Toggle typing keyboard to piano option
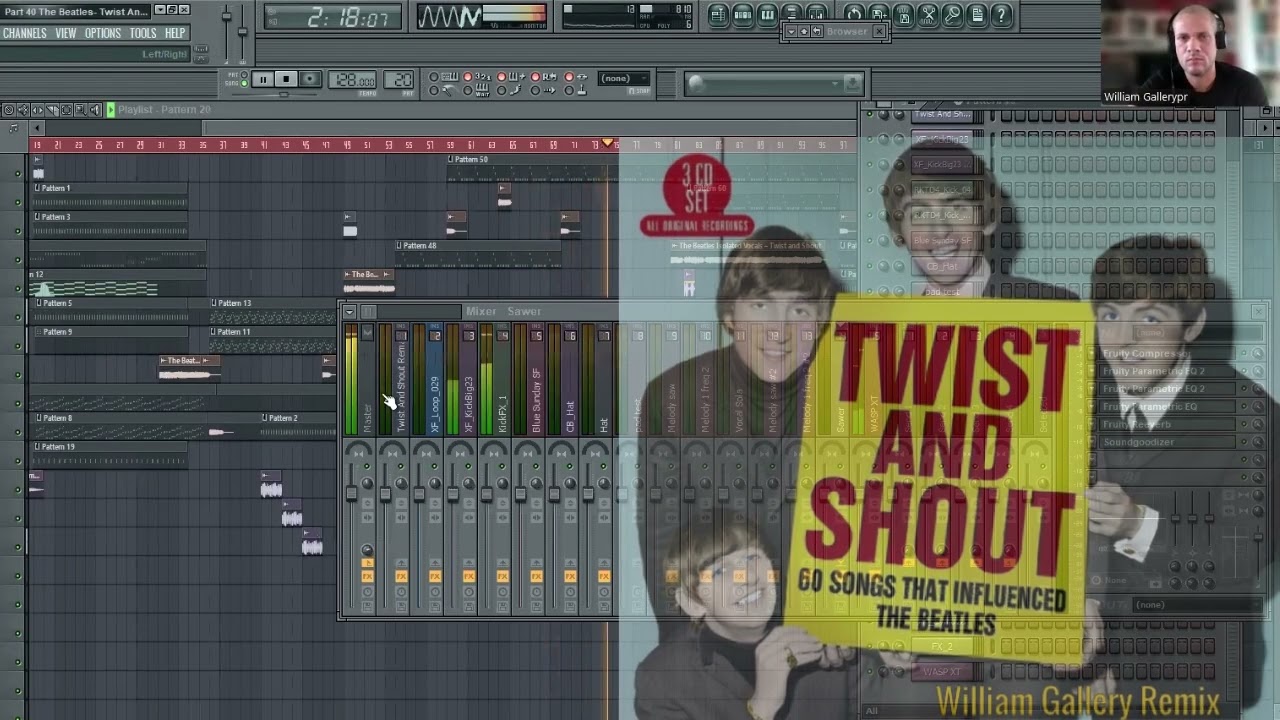 pos(433,77)
